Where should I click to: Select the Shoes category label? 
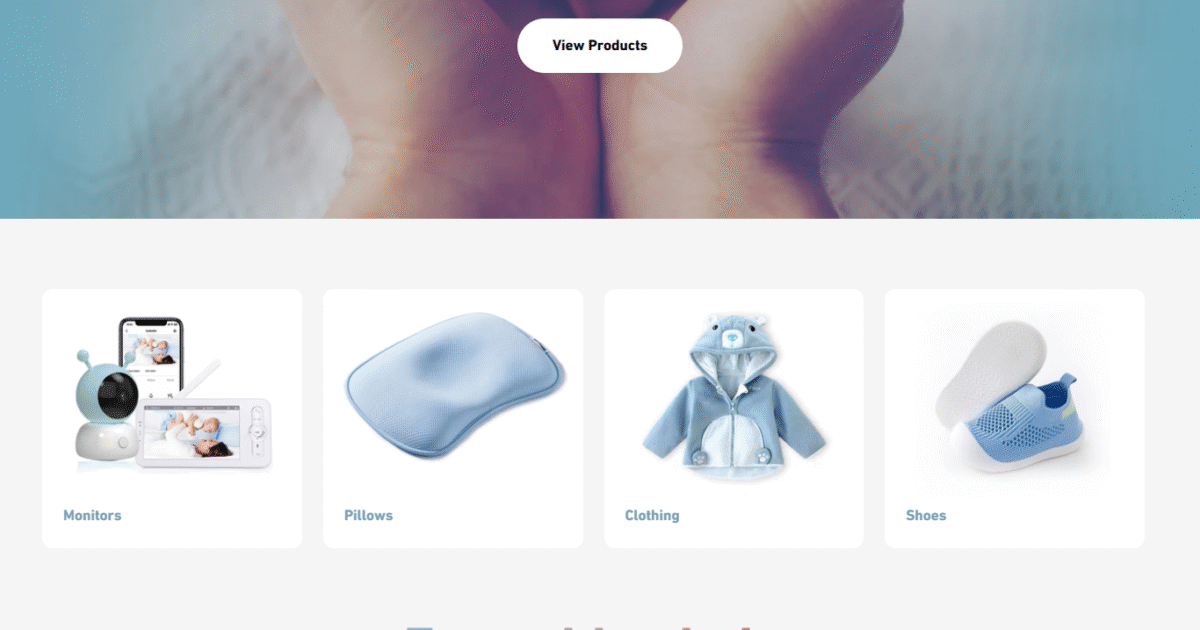click(x=926, y=515)
